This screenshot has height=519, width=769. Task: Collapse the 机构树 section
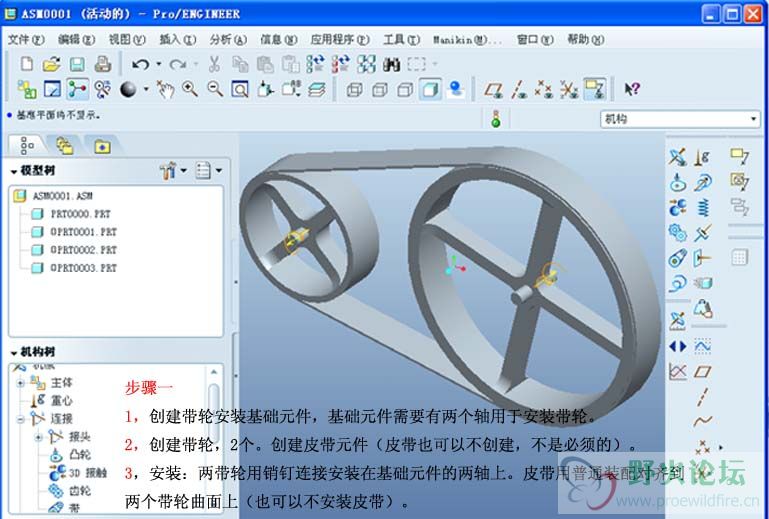coord(14,353)
